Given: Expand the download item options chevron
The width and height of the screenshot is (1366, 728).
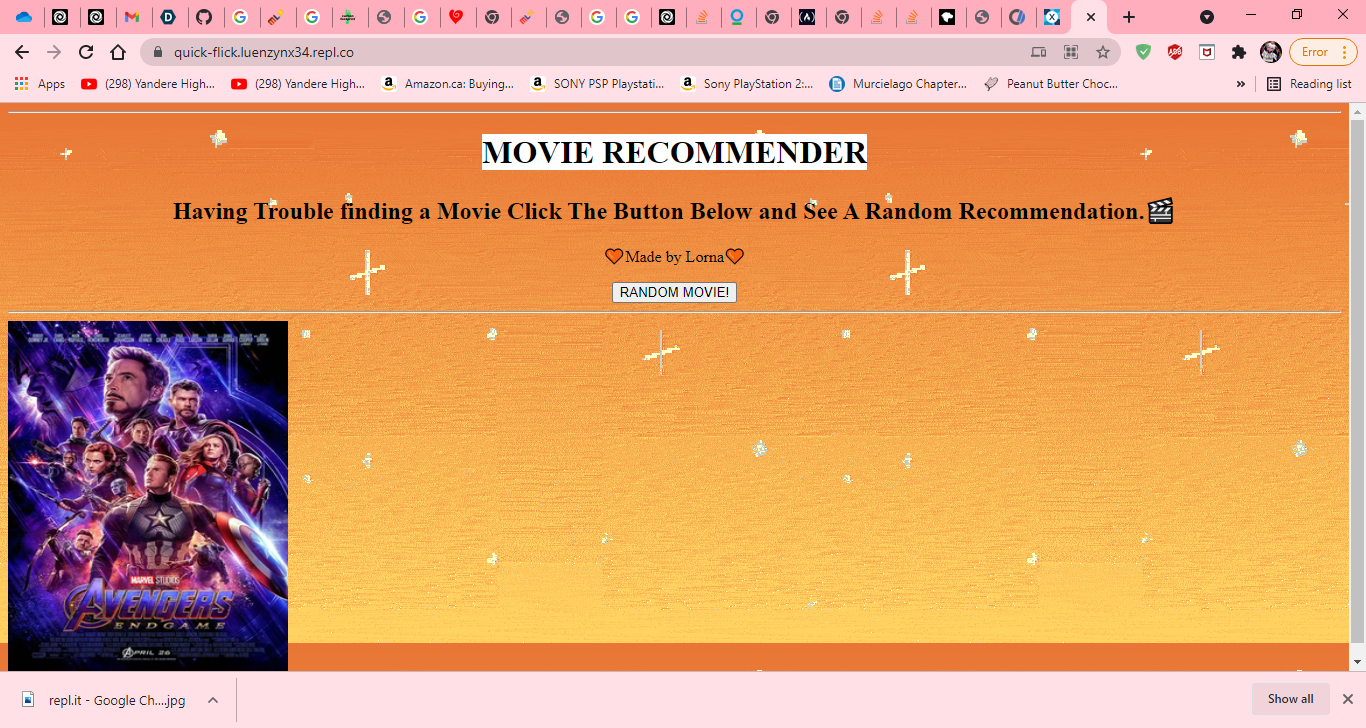Looking at the screenshot, I should pyautogui.click(x=212, y=700).
